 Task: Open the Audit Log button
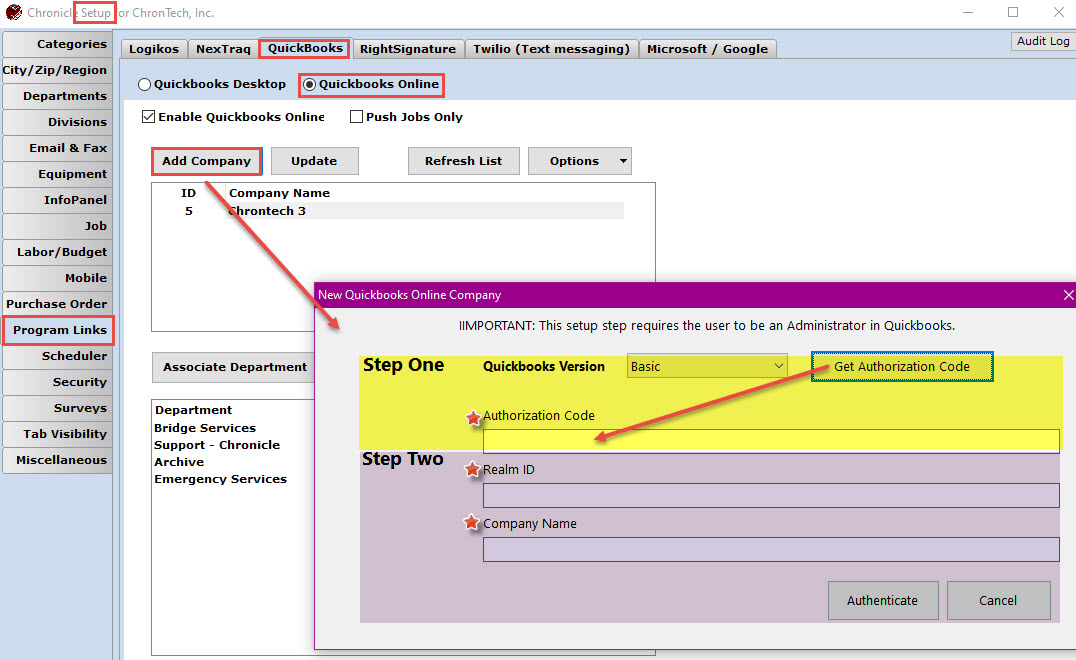pyautogui.click(x=1042, y=41)
